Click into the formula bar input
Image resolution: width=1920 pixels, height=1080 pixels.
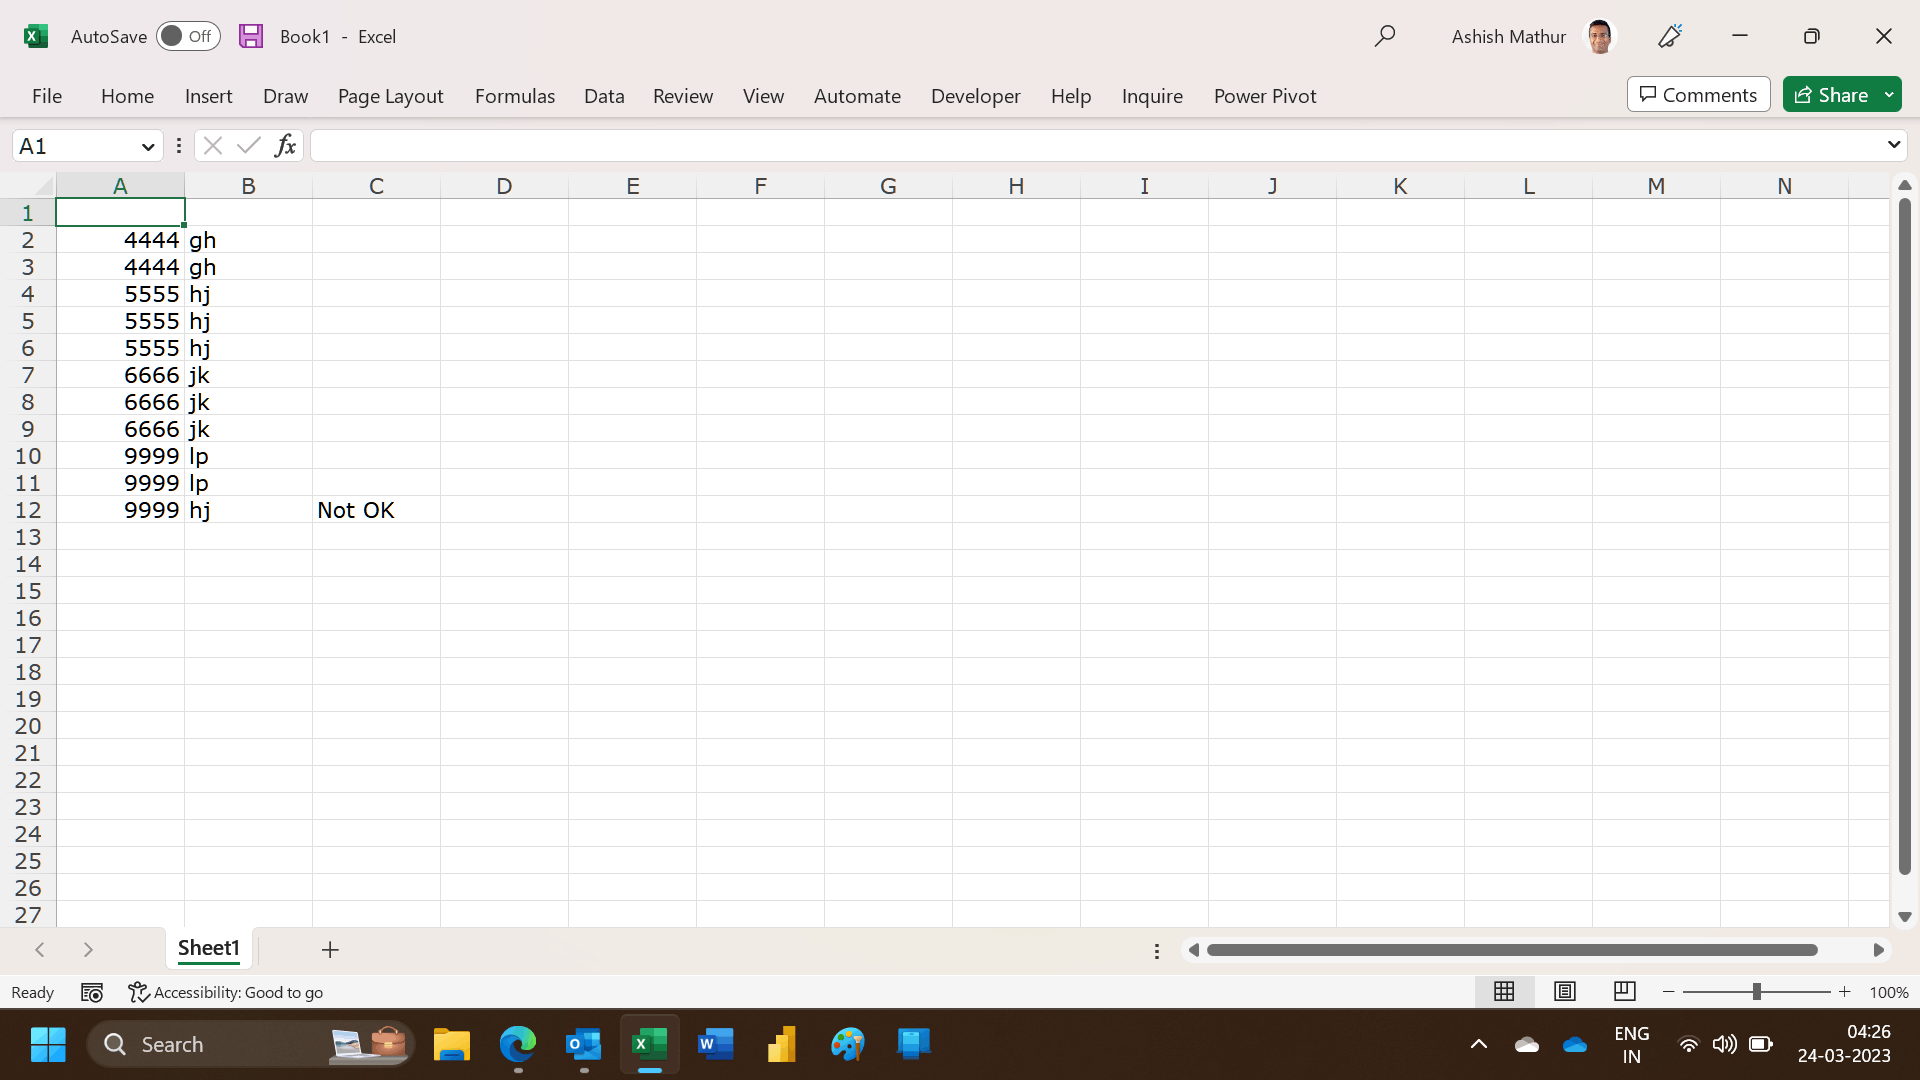coord(1095,146)
